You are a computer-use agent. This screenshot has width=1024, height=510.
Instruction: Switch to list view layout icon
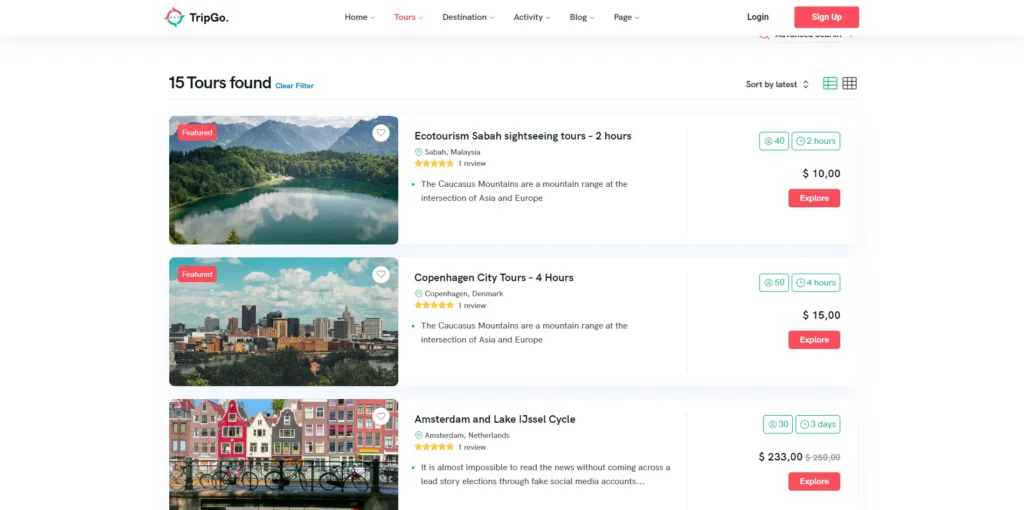click(830, 84)
